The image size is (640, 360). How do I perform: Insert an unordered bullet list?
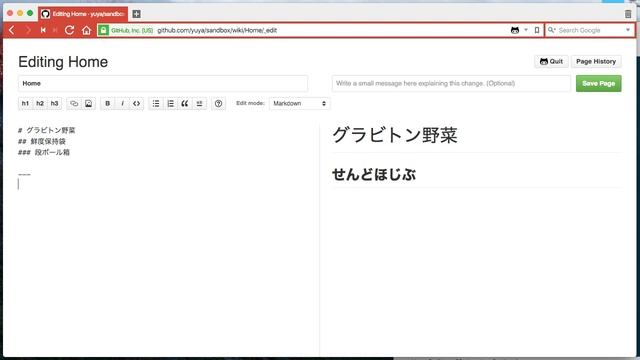(x=156, y=104)
